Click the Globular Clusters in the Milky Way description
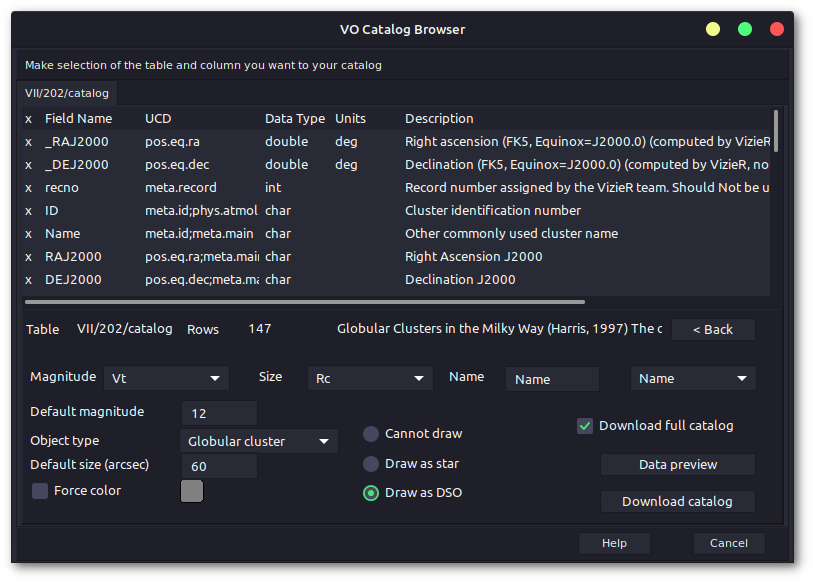 tap(500, 329)
